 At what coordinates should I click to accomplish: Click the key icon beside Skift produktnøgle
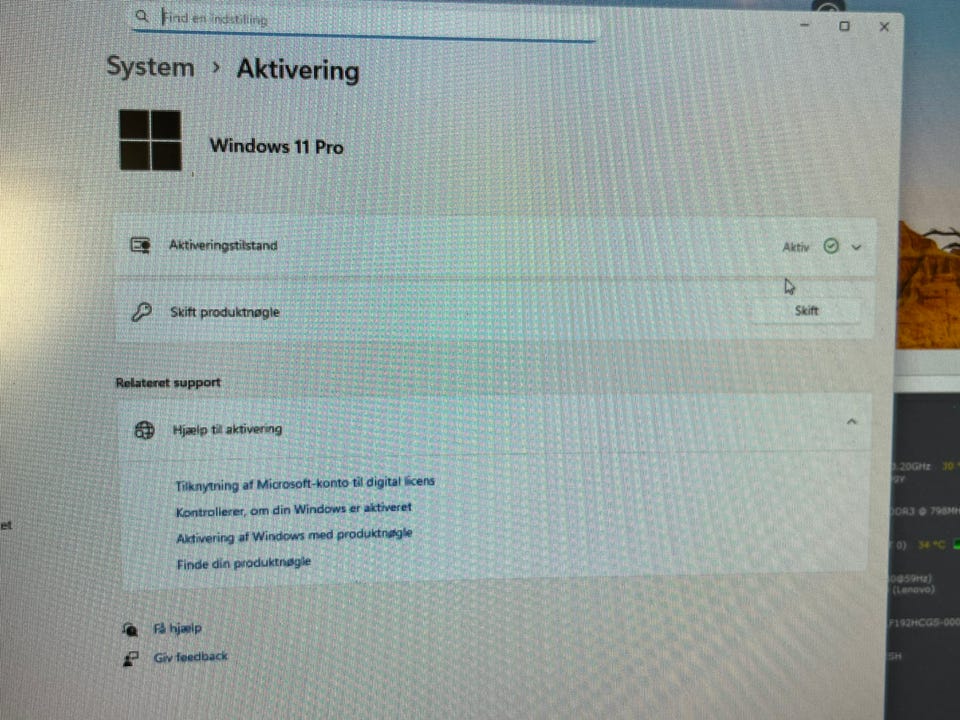141,312
